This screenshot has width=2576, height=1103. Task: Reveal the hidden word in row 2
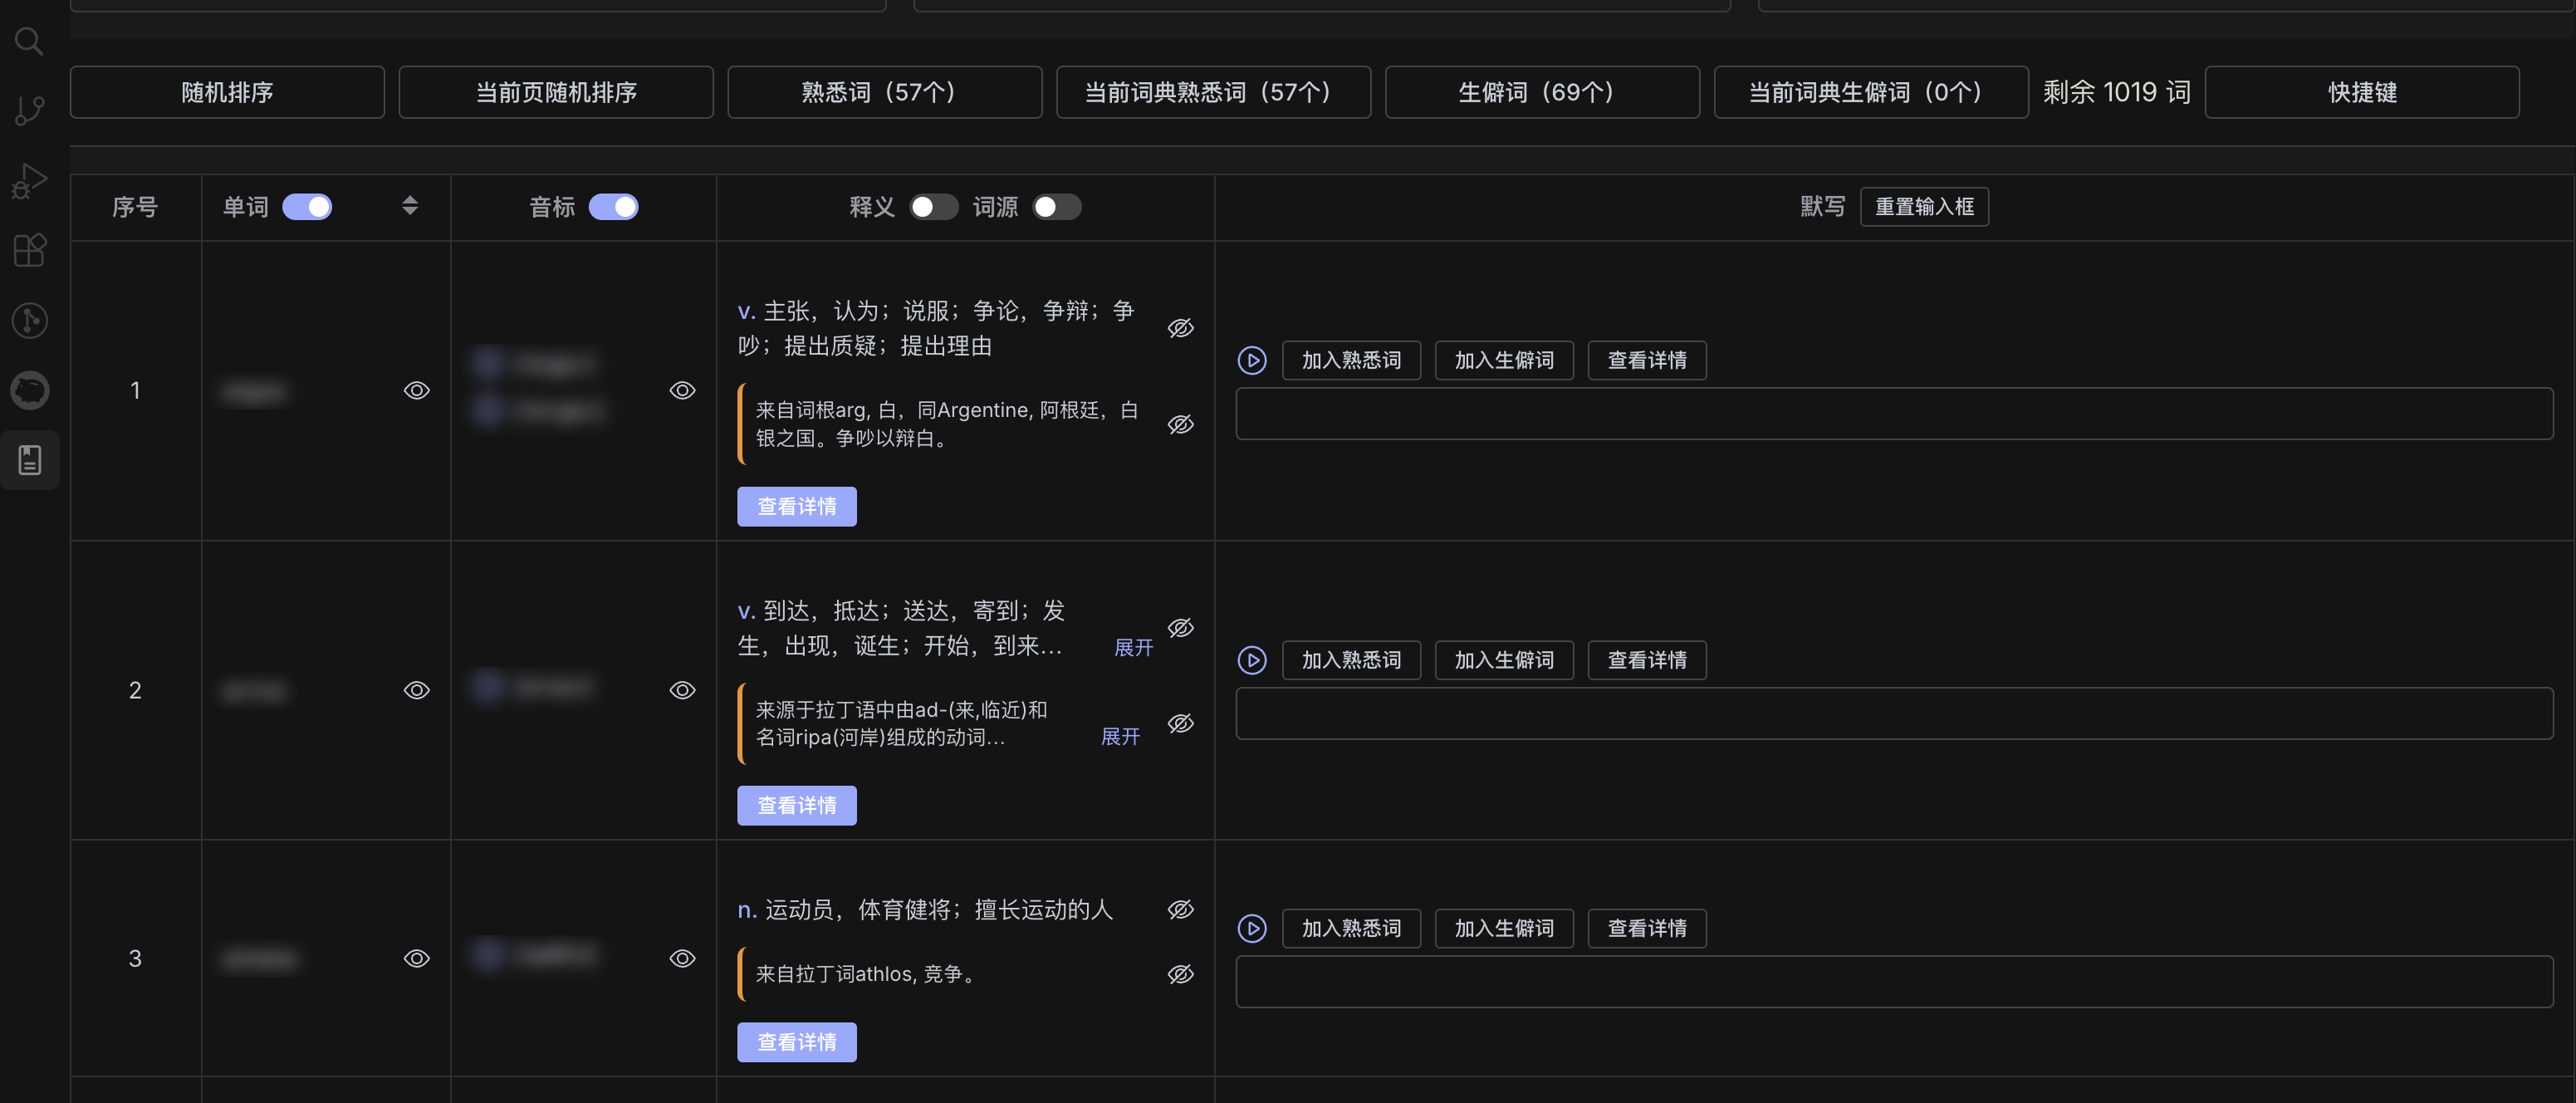417,690
